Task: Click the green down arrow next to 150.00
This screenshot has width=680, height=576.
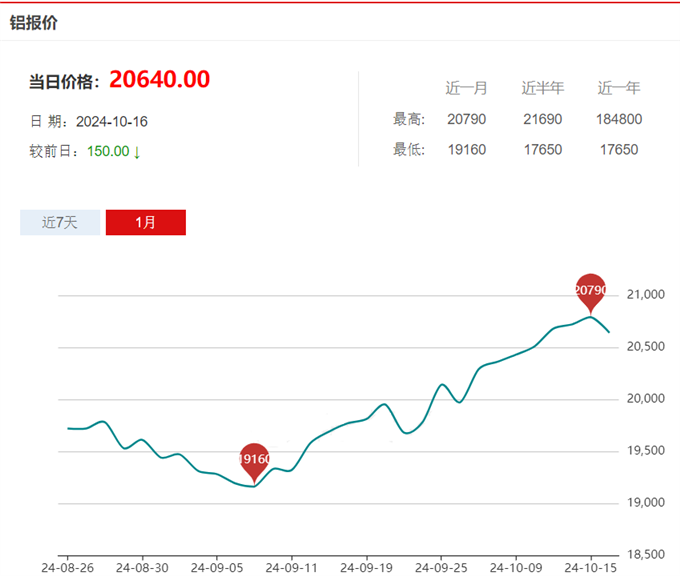Action: [x=137, y=152]
